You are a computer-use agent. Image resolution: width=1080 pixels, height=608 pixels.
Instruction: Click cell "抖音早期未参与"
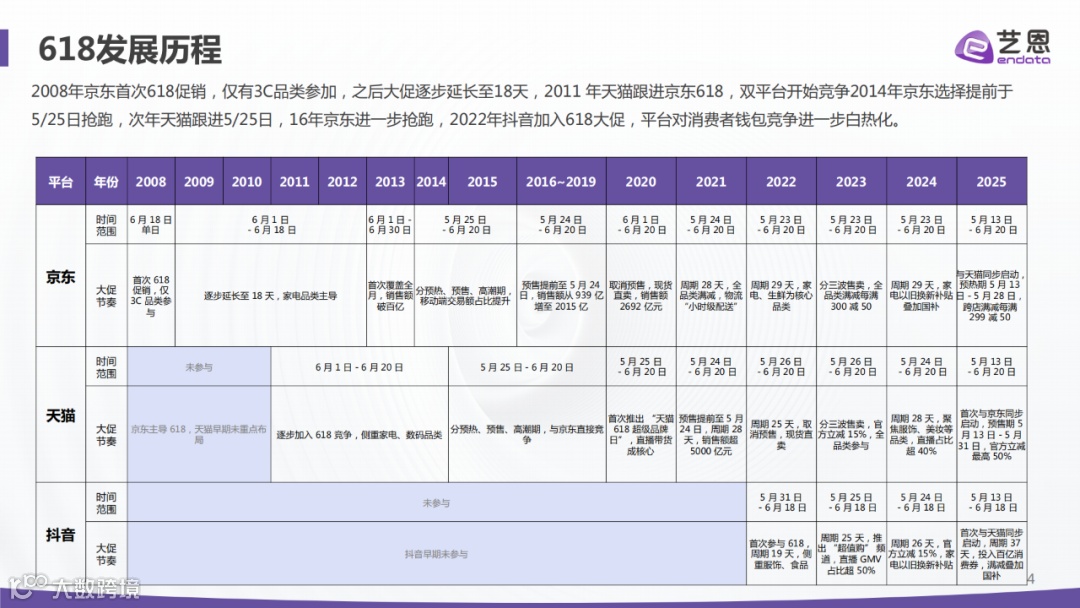(x=437, y=554)
